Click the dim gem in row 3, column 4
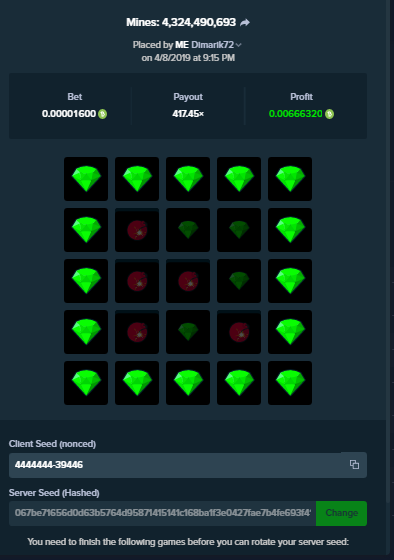Image resolution: width=394 pixels, height=560 pixels. click(x=239, y=281)
